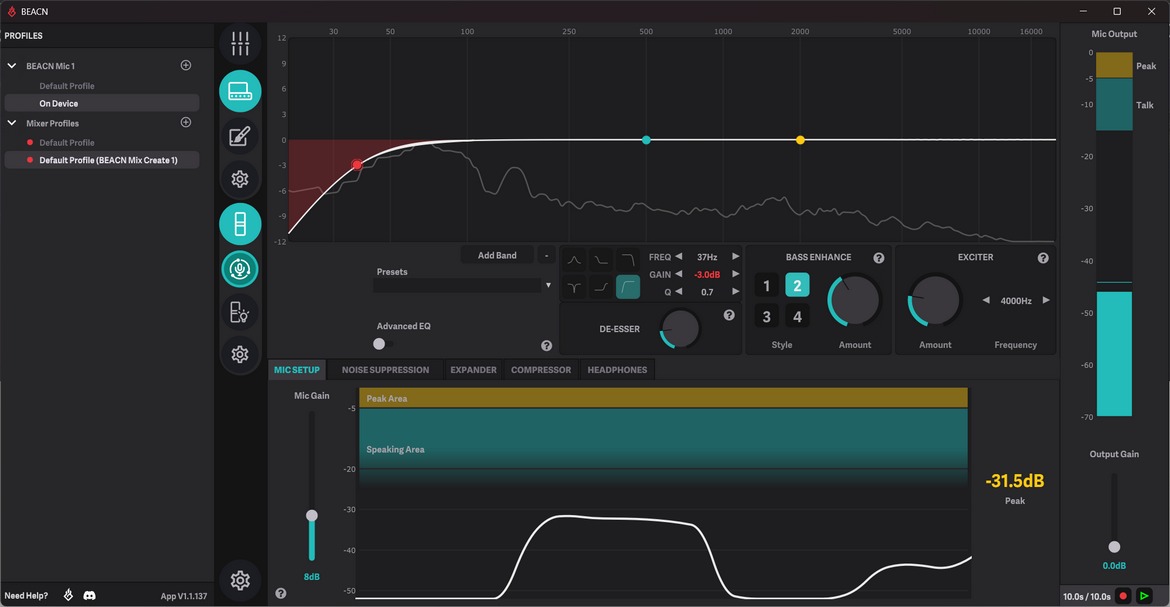Screen dimensions: 1170x607
Task: Select the teal vertical device icon in sidebar
Action: pyautogui.click(x=240, y=224)
